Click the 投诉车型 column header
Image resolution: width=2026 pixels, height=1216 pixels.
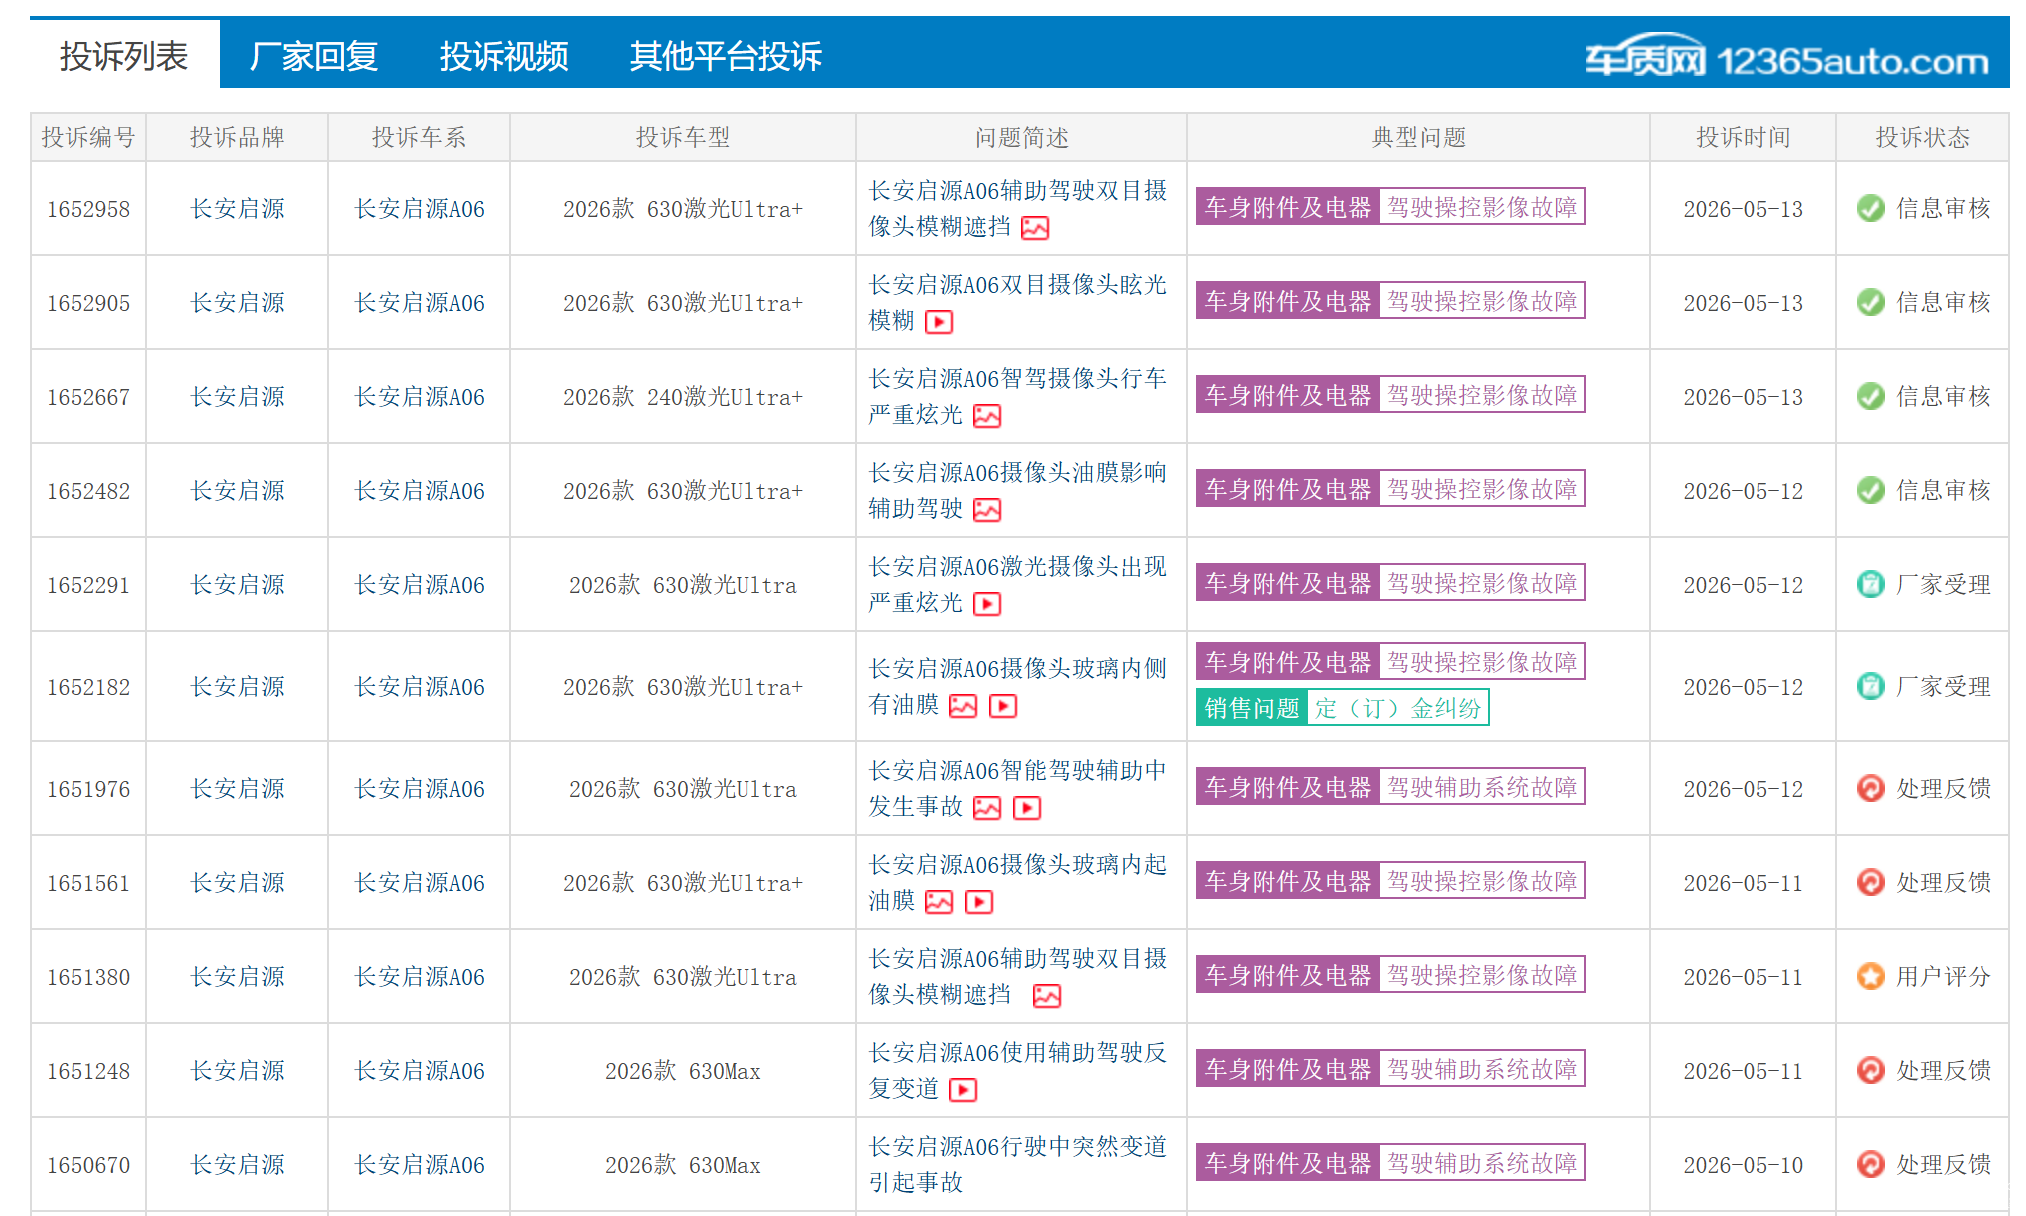click(683, 137)
